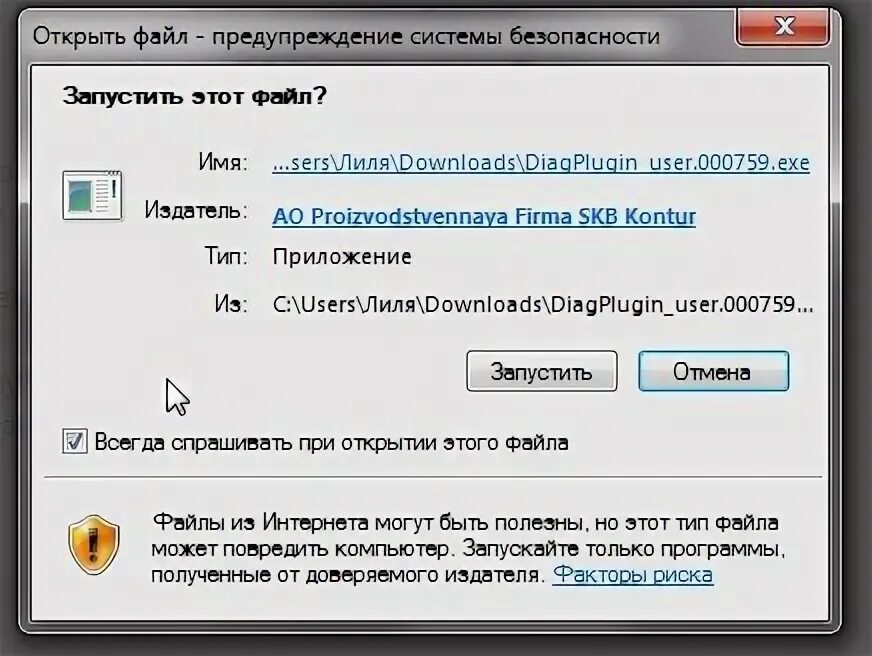
Task: Open publisher link AO Proizvodstvennaya Firma SKB Kontur
Action: (484, 216)
